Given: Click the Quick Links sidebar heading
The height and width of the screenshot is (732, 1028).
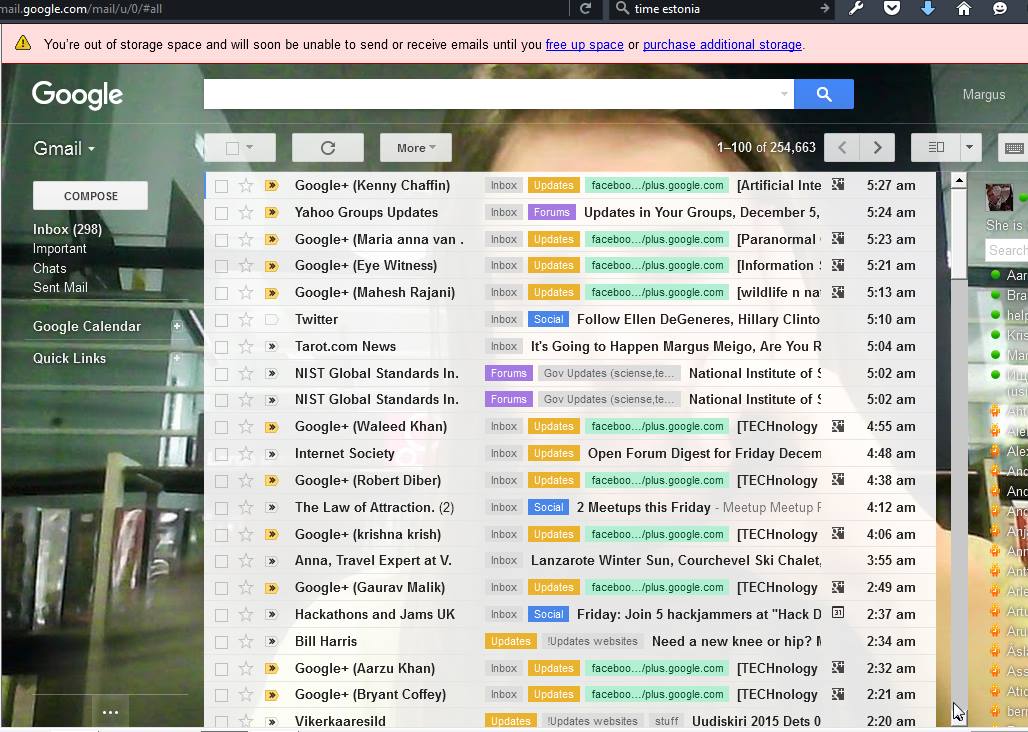Looking at the screenshot, I should (x=69, y=358).
